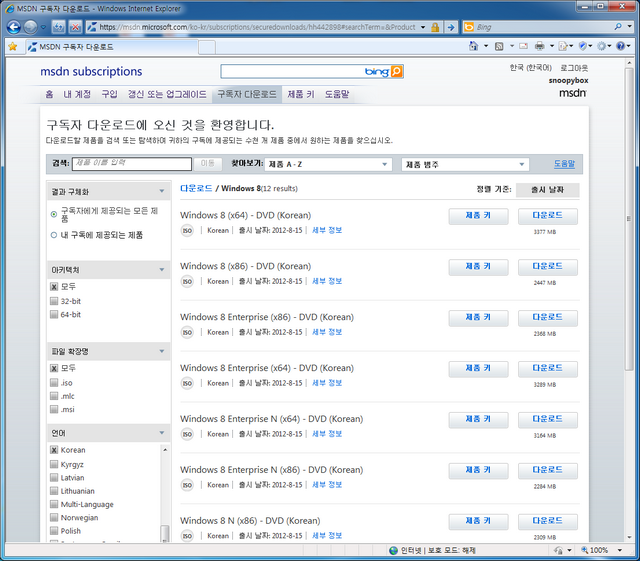Reload the page with the Refresh icon

click(58, 27)
